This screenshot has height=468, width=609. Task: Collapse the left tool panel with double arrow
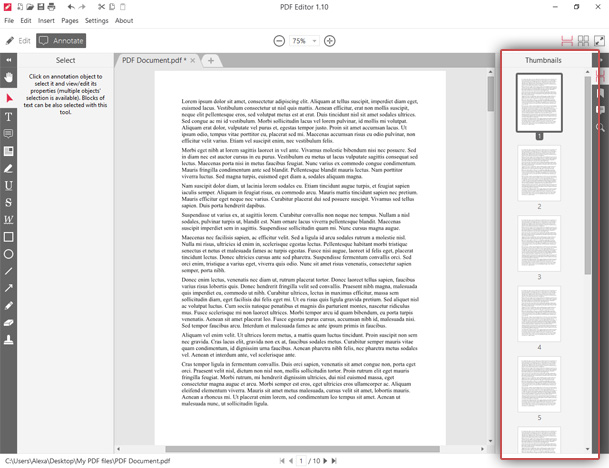pyautogui.click(x=9, y=60)
